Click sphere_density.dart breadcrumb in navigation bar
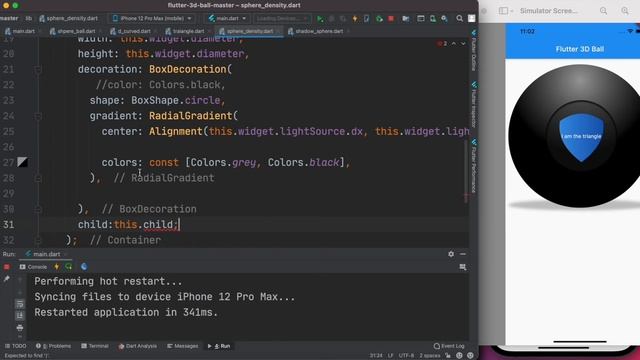This screenshot has width=640, height=360. tap(69, 18)
